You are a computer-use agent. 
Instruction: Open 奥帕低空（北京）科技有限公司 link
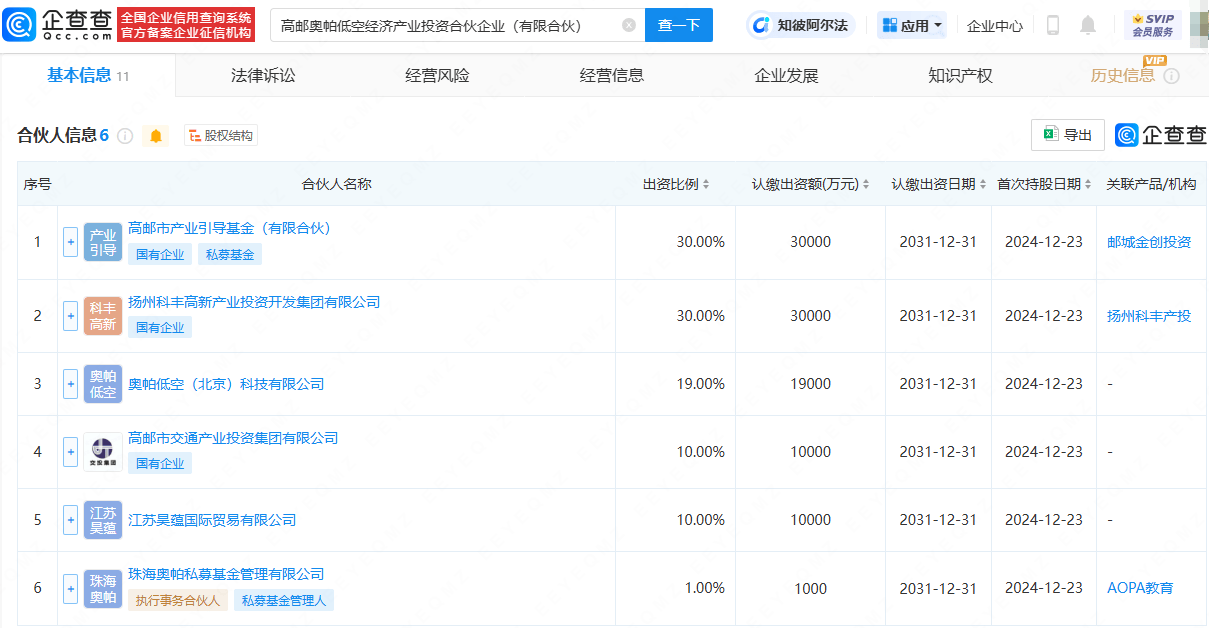click(226, 384)
